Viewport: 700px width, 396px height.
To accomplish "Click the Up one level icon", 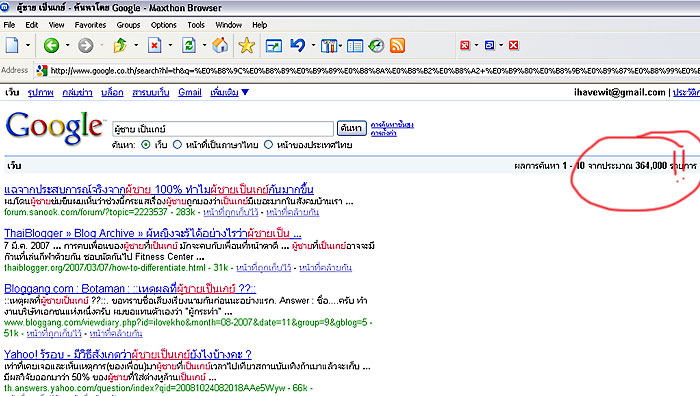I will coord(120,45).
